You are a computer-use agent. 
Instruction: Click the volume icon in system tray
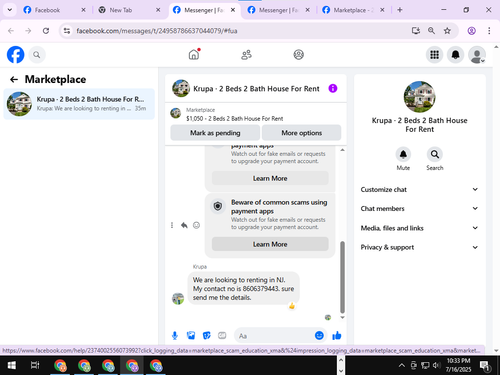tap(436, 366)
